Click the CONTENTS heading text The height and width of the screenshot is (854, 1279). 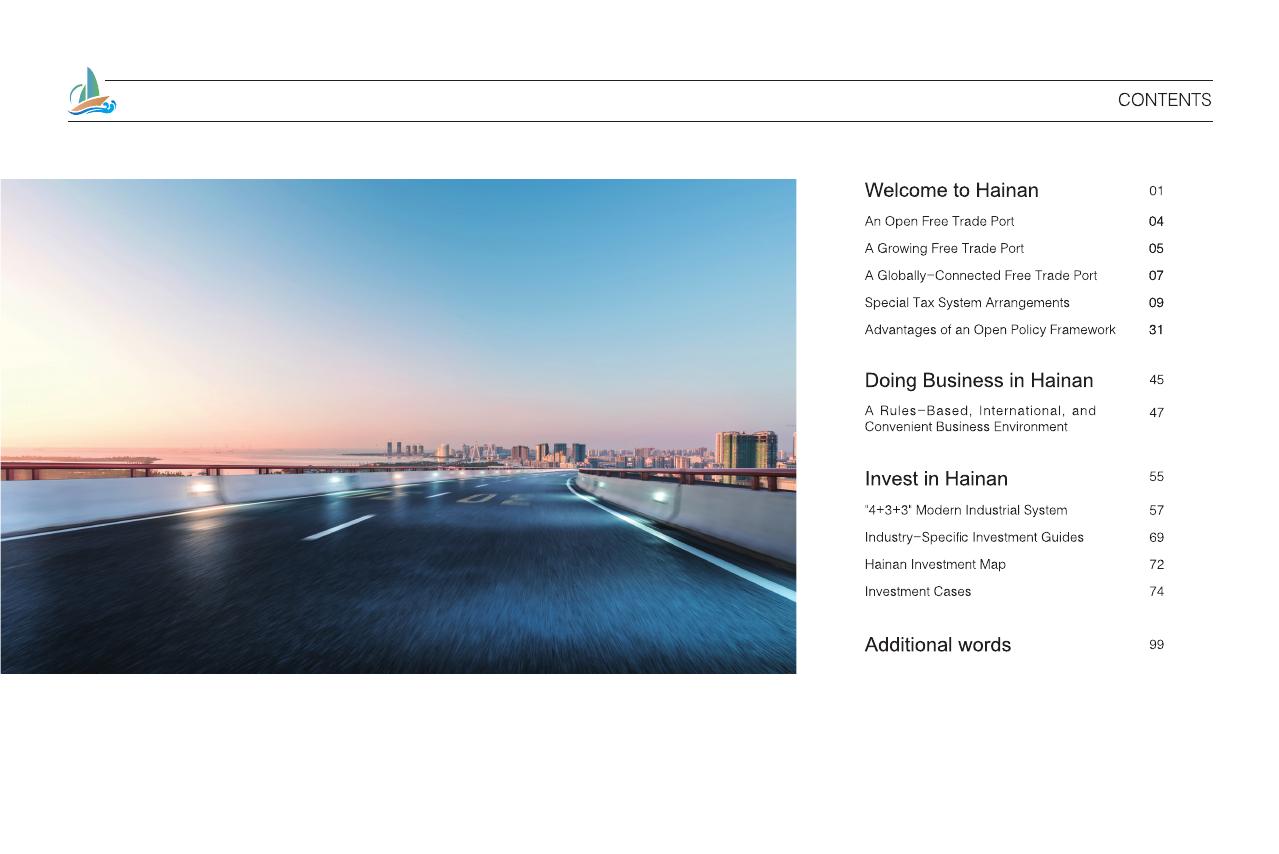click(x=1164, y=100)
